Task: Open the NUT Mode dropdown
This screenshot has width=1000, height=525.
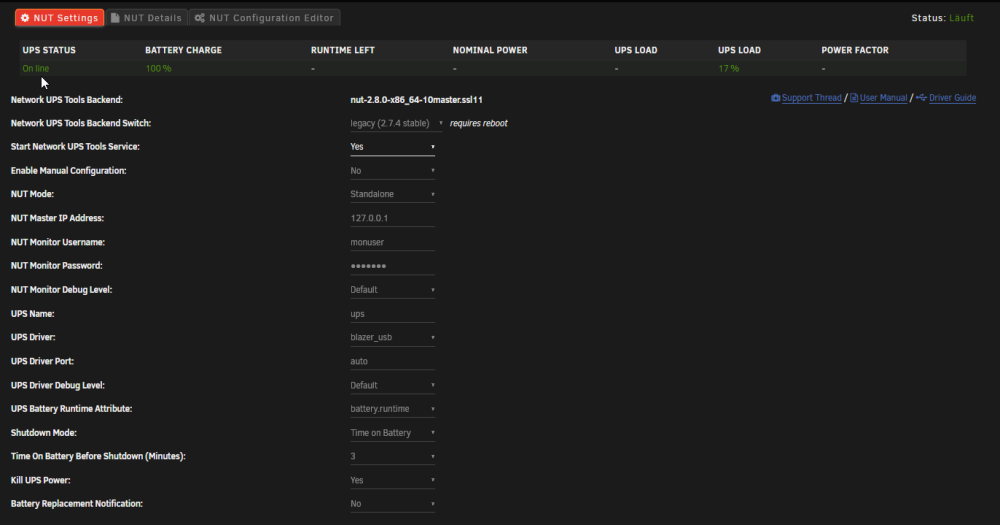Action: [392, 195]
